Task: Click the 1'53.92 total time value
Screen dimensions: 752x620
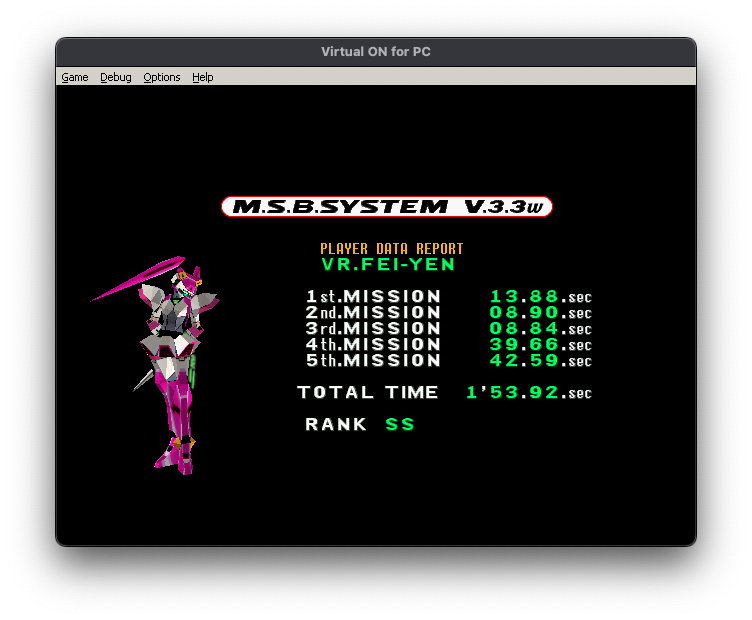Action: [529, 392]
